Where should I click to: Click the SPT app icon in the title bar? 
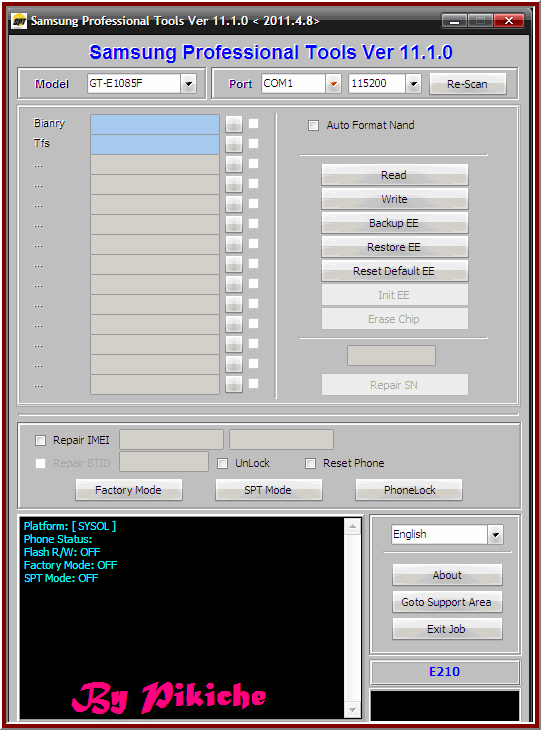(x=19, y=21)
